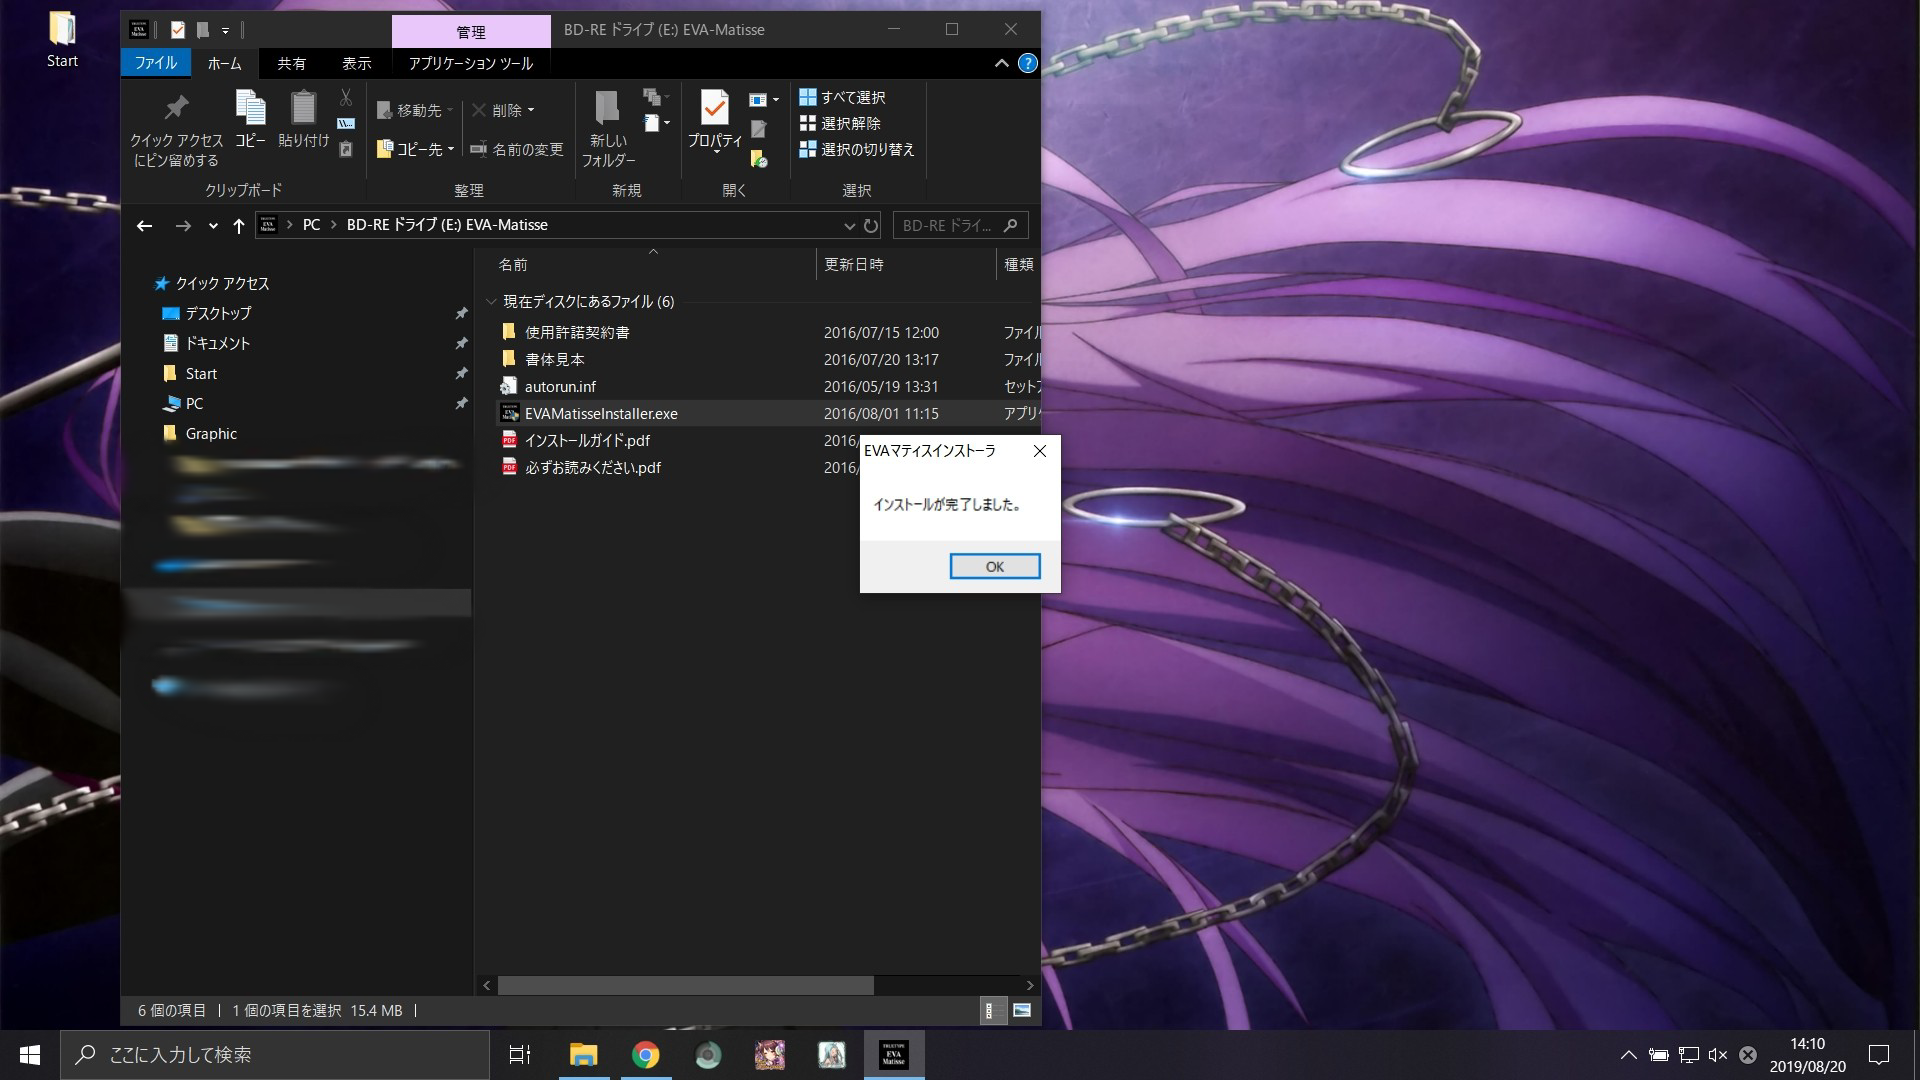Click the Up one level arrow

click(238, 225)
